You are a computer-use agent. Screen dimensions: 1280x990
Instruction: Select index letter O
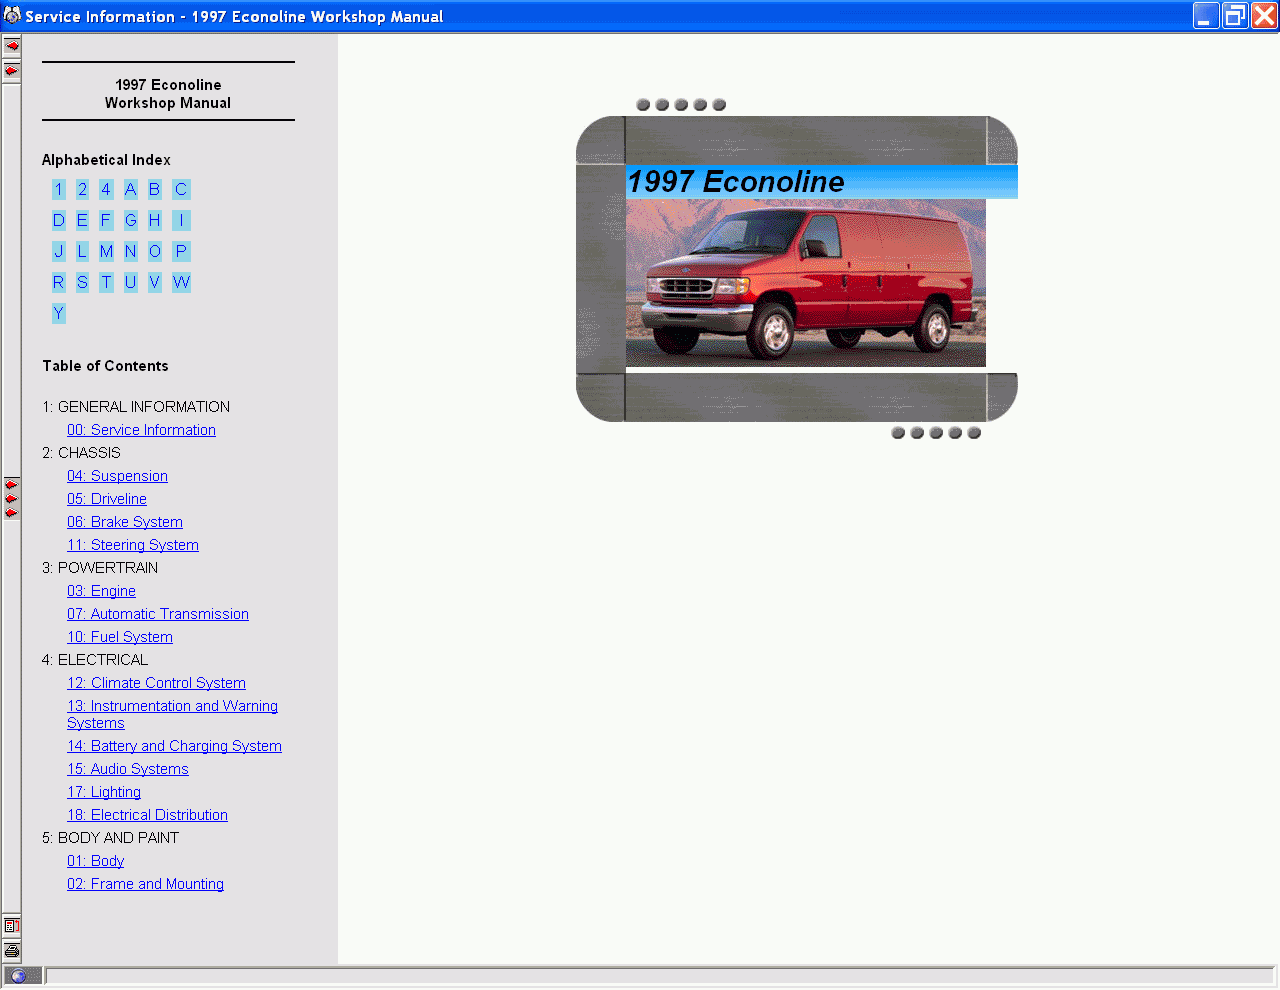154,251
